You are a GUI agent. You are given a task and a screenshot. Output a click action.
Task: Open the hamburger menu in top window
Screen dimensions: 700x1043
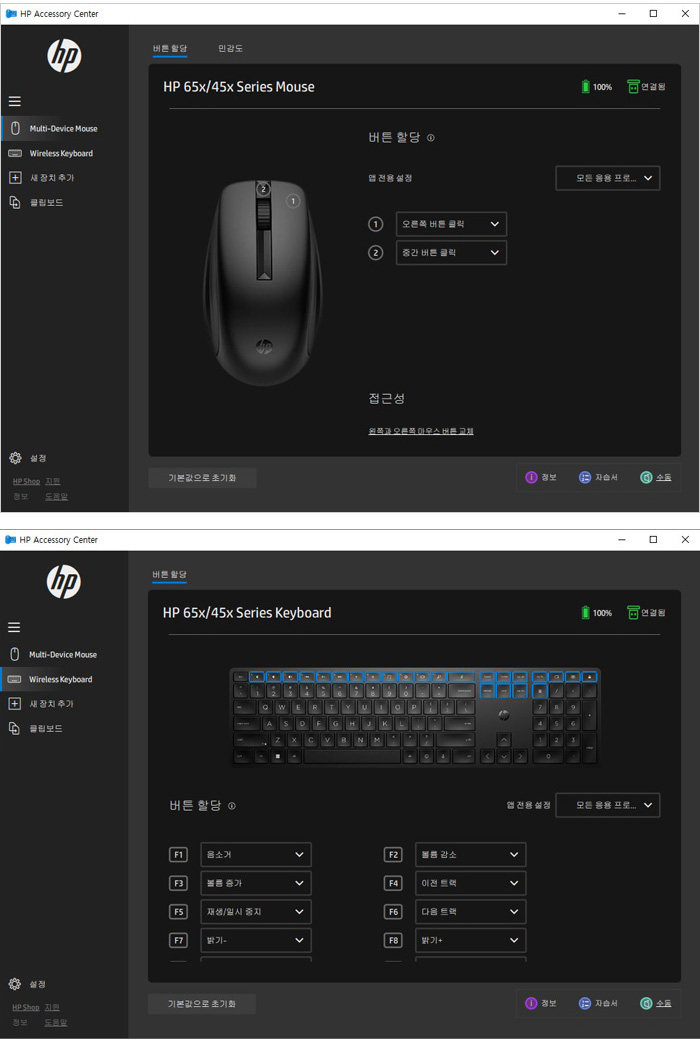(x=15, y=101)
